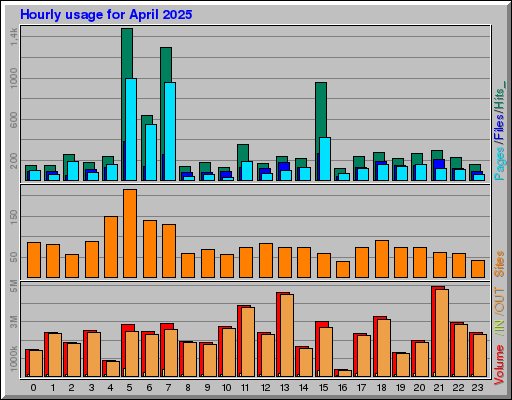The width and height of the screenshot is (512, 400).
Task: Click the '50' Sites axis label
Action: [x=14, y=257]
